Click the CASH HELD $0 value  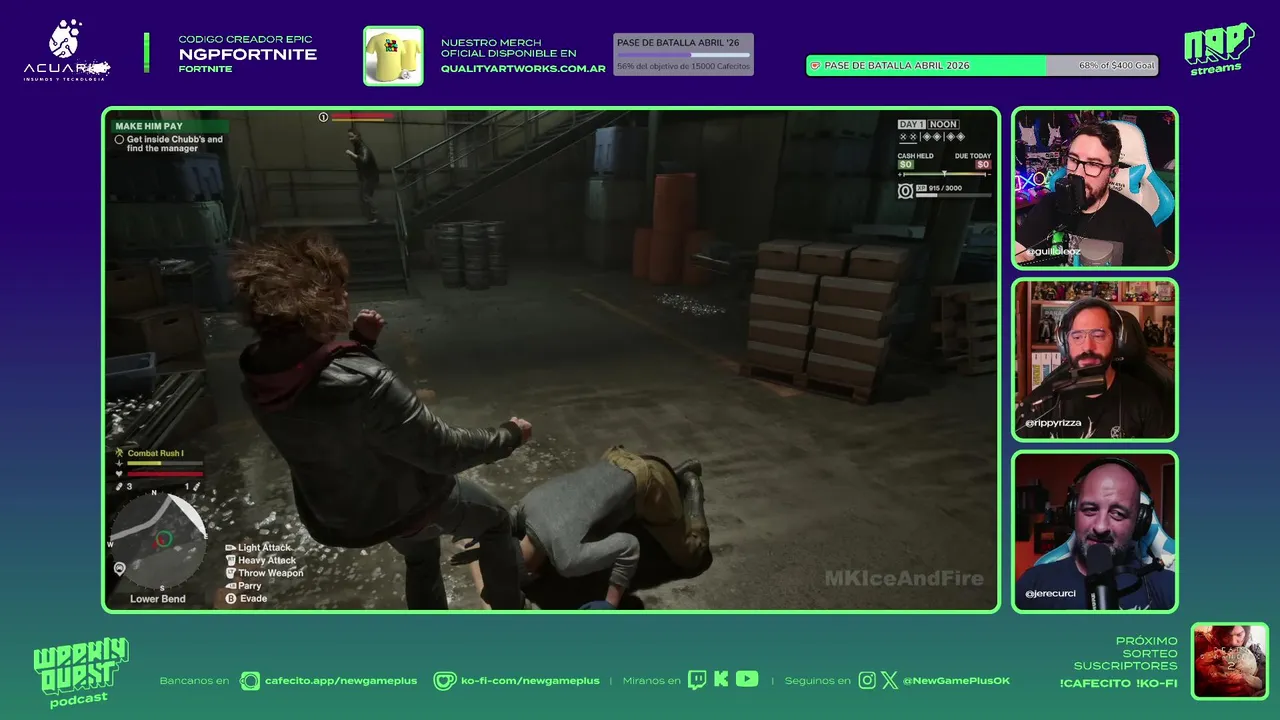[x=906, y=164]
